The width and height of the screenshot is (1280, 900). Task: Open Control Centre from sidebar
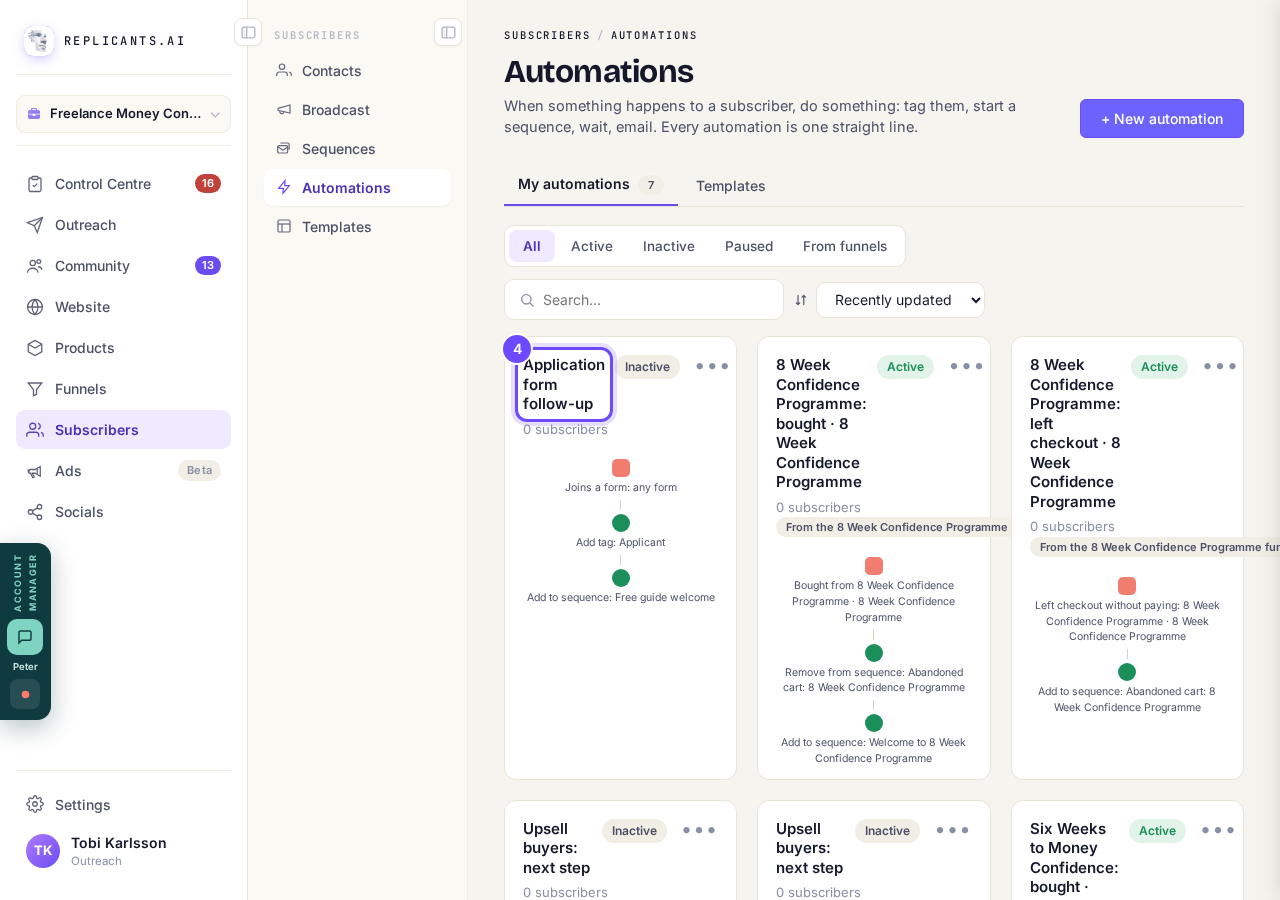tap(123, 184)
